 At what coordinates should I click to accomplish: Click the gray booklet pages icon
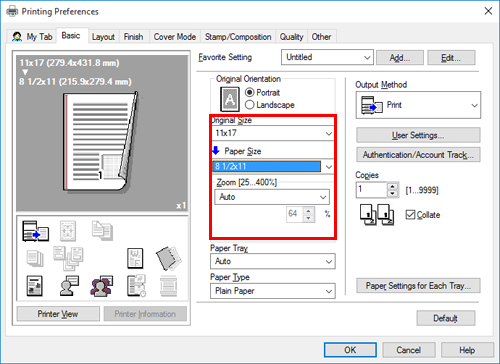tap(169, 258)
